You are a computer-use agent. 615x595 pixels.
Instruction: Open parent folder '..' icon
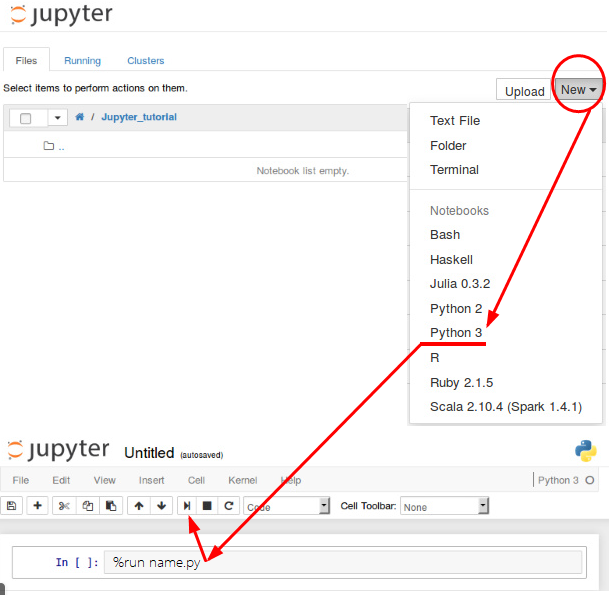coord(49,146)
